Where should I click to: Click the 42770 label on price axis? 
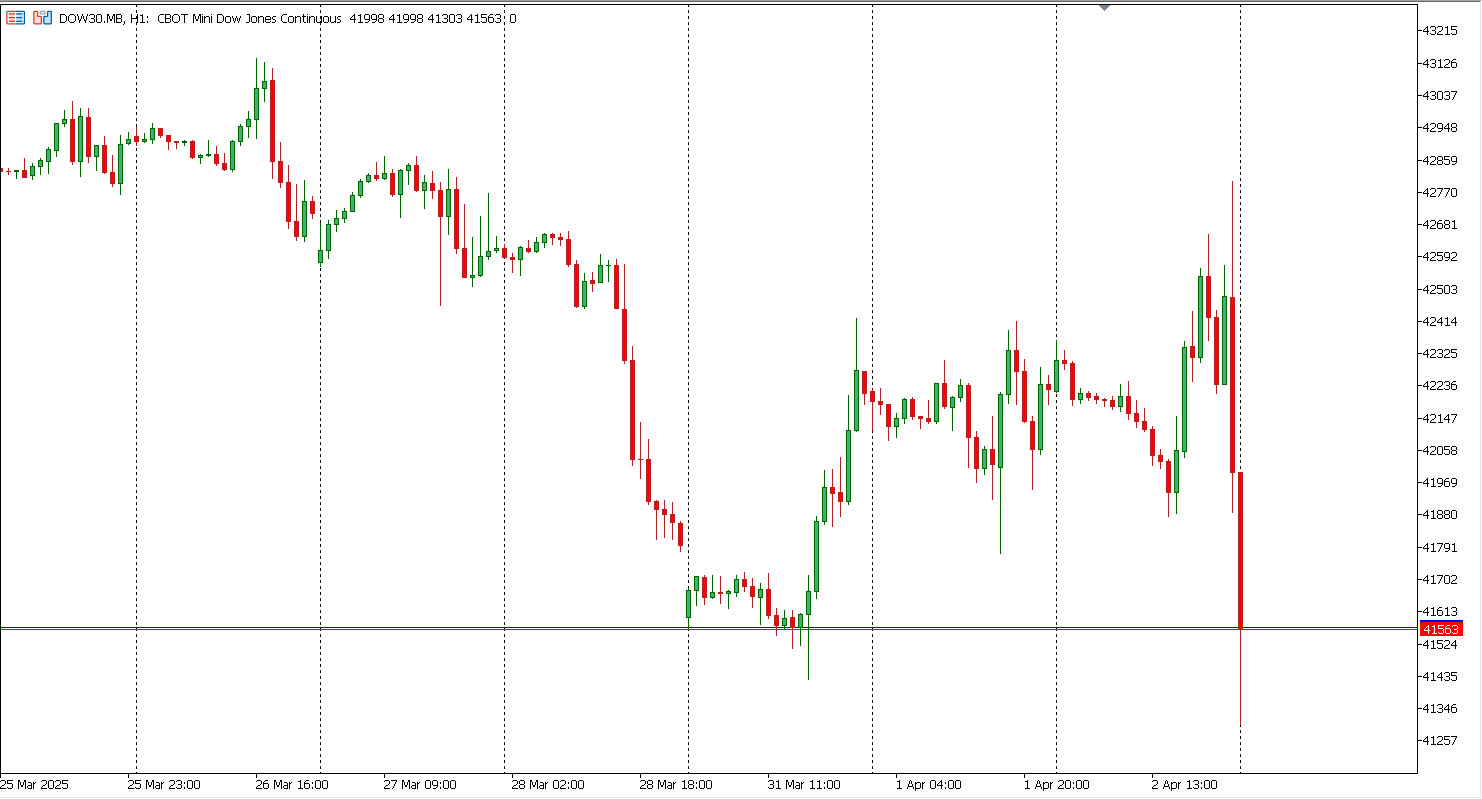(1441, 192)
